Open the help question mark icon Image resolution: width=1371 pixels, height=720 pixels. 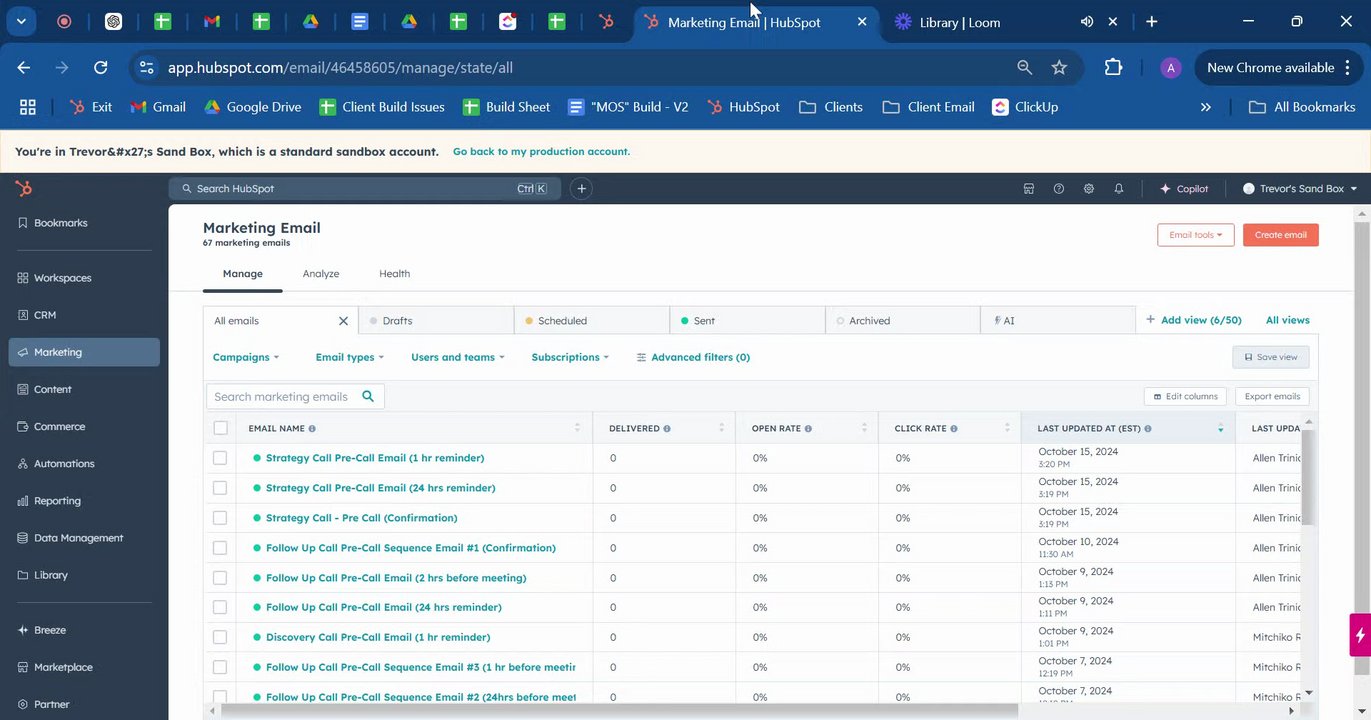[x=1058, y=188]
